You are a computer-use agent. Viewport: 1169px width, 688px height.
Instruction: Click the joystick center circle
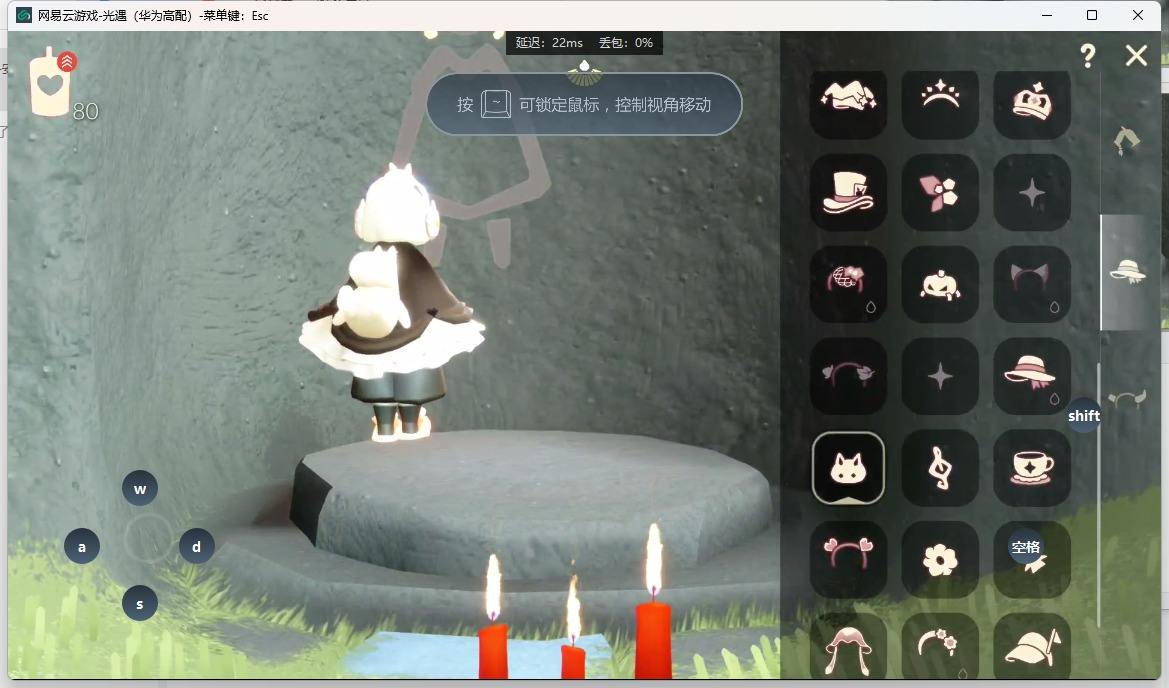tap(148, 538)
